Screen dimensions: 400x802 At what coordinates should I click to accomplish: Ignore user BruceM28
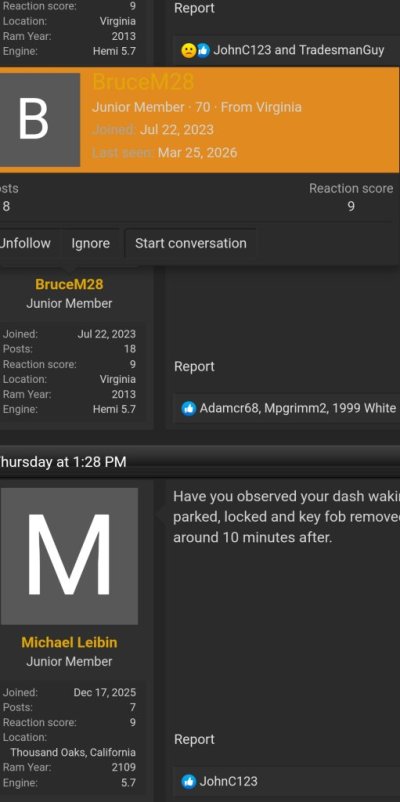(x=91, y=243)
